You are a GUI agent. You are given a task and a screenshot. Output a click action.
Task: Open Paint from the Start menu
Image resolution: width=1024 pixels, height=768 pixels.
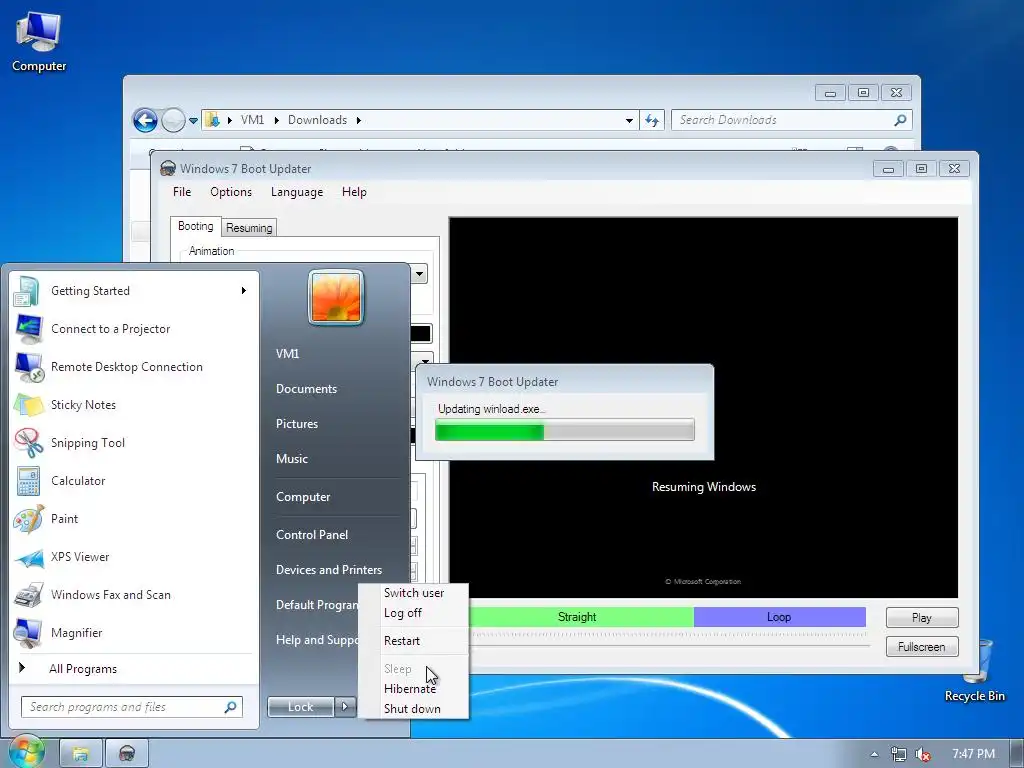[x=134, y=519]
